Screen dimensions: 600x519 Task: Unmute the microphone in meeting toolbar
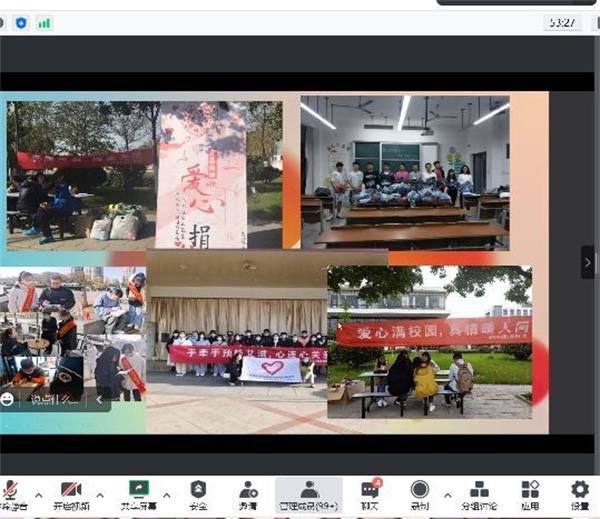tap(12, 491)
